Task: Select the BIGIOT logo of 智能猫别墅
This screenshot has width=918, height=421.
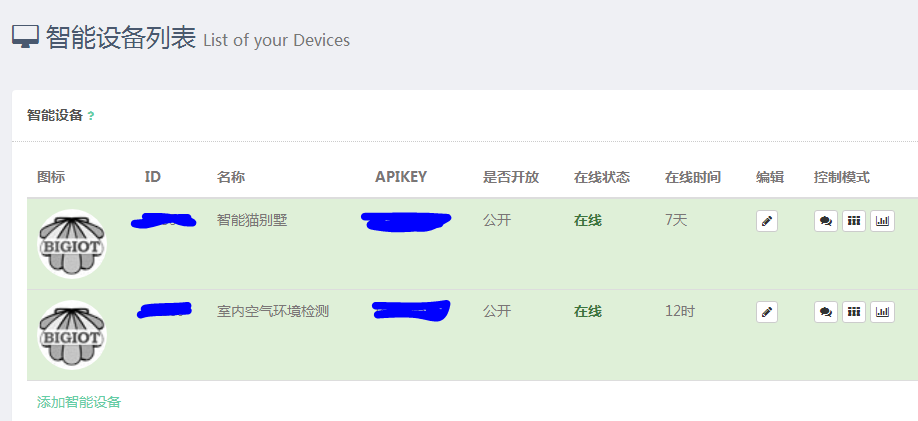Action: [72, 244]
